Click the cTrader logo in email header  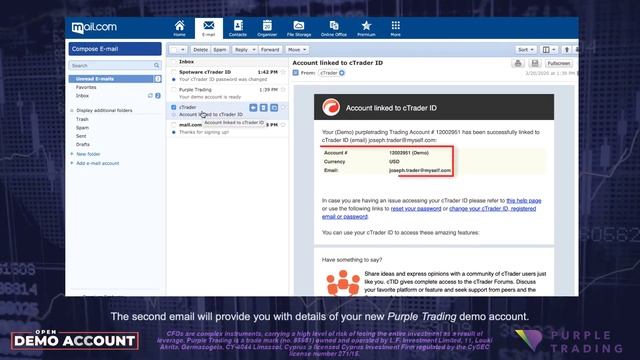[331, 107]
